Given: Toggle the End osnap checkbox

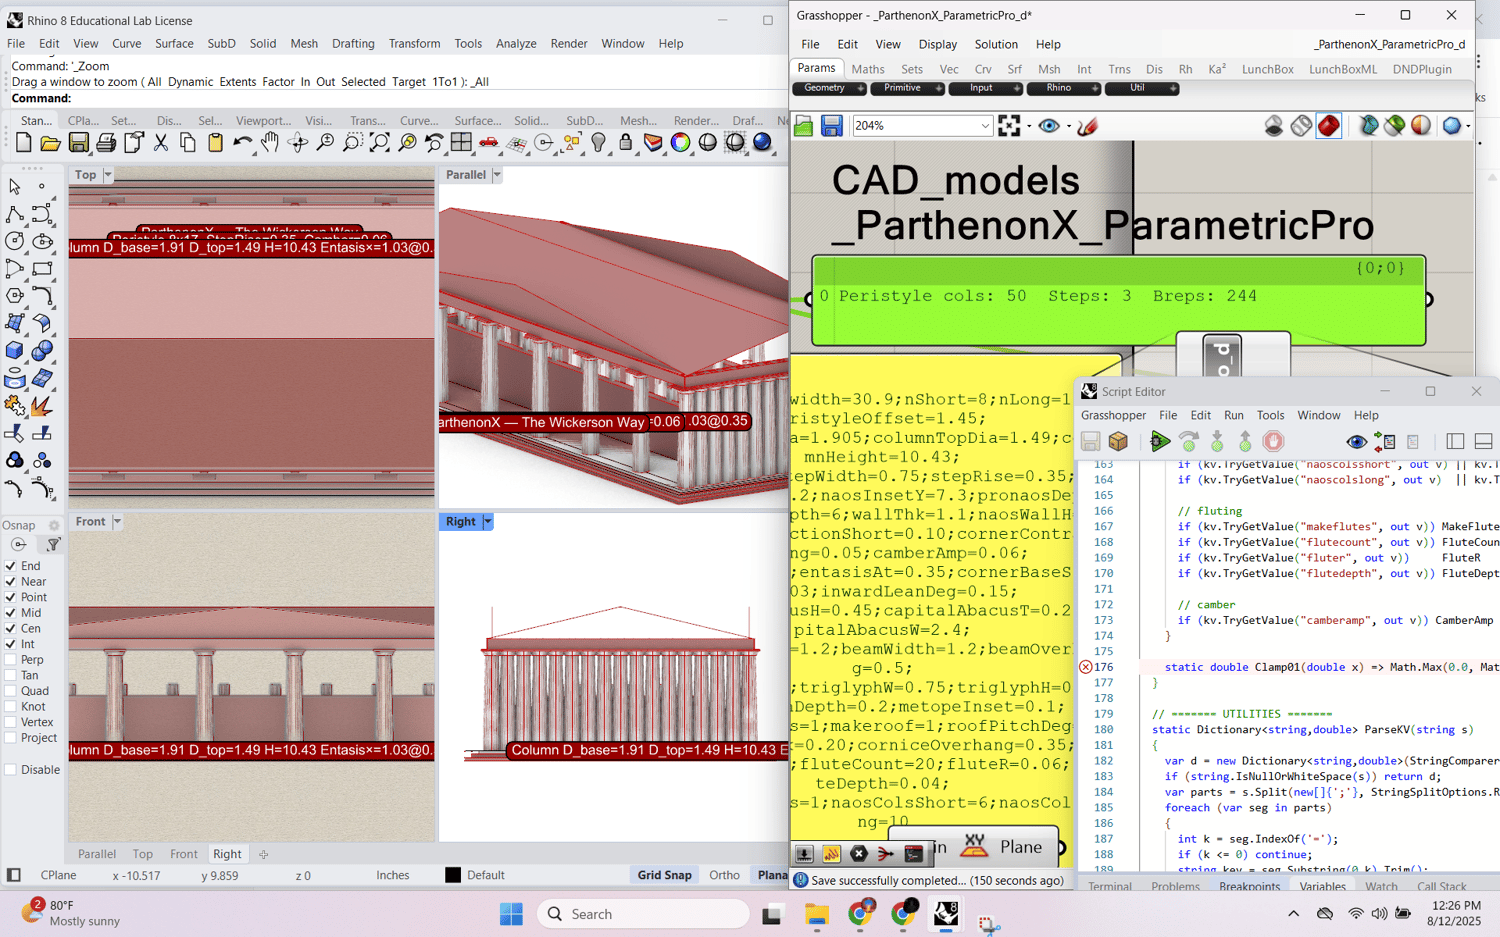Looking at the screenshot, I should (11, 566).
